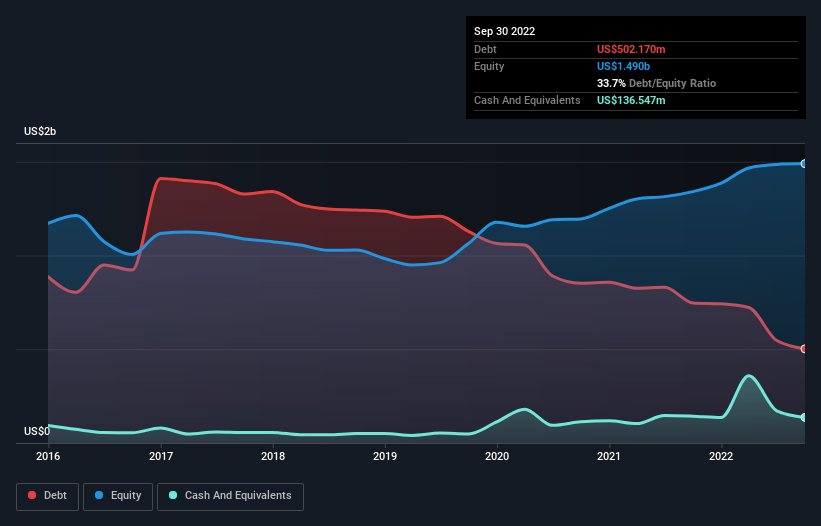Toggle the Debt series legend button
Viewport: 821px width, 526px height.
tap(48, 496)
